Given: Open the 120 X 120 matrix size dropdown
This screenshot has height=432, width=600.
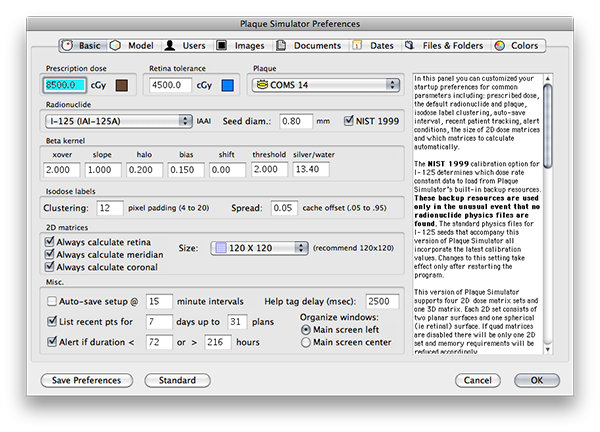Looking at the screenshot, I should click(x=259, y=248).
